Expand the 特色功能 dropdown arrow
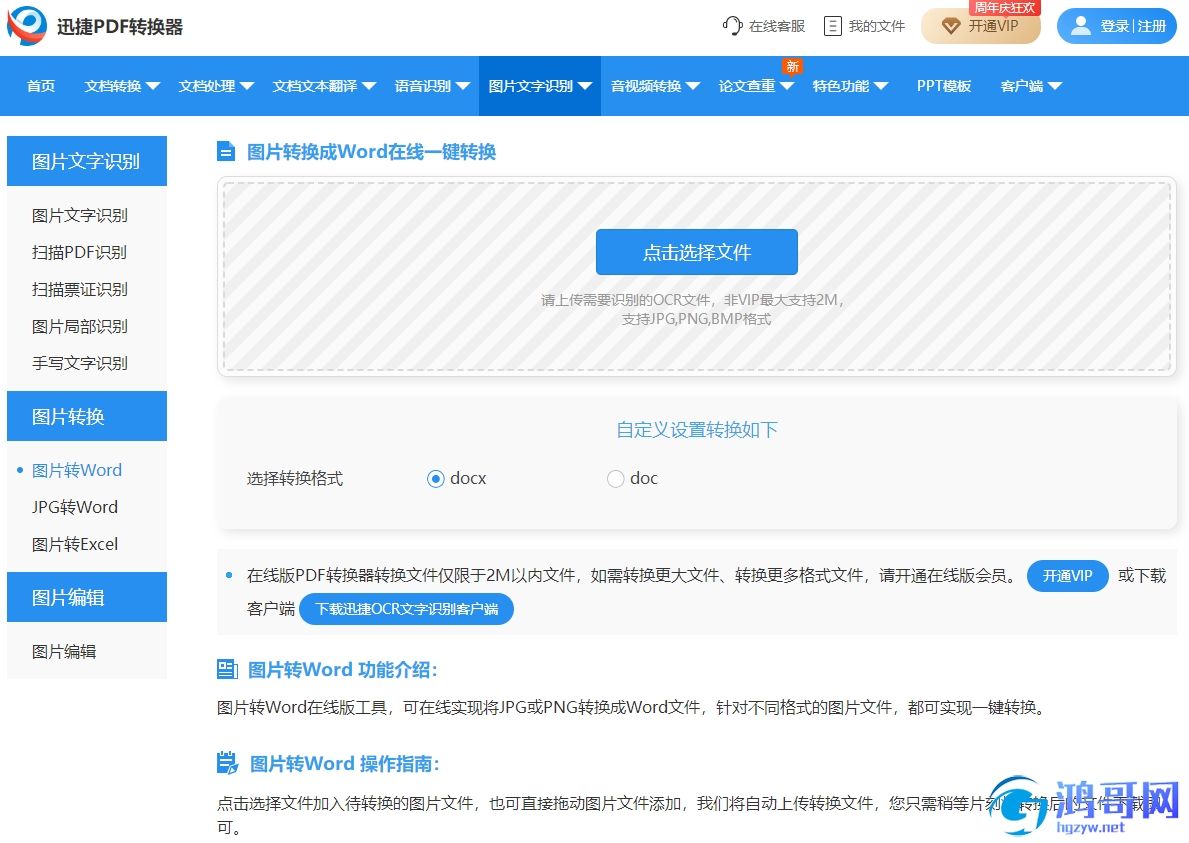1189x843 pixels. click(880, 86)
